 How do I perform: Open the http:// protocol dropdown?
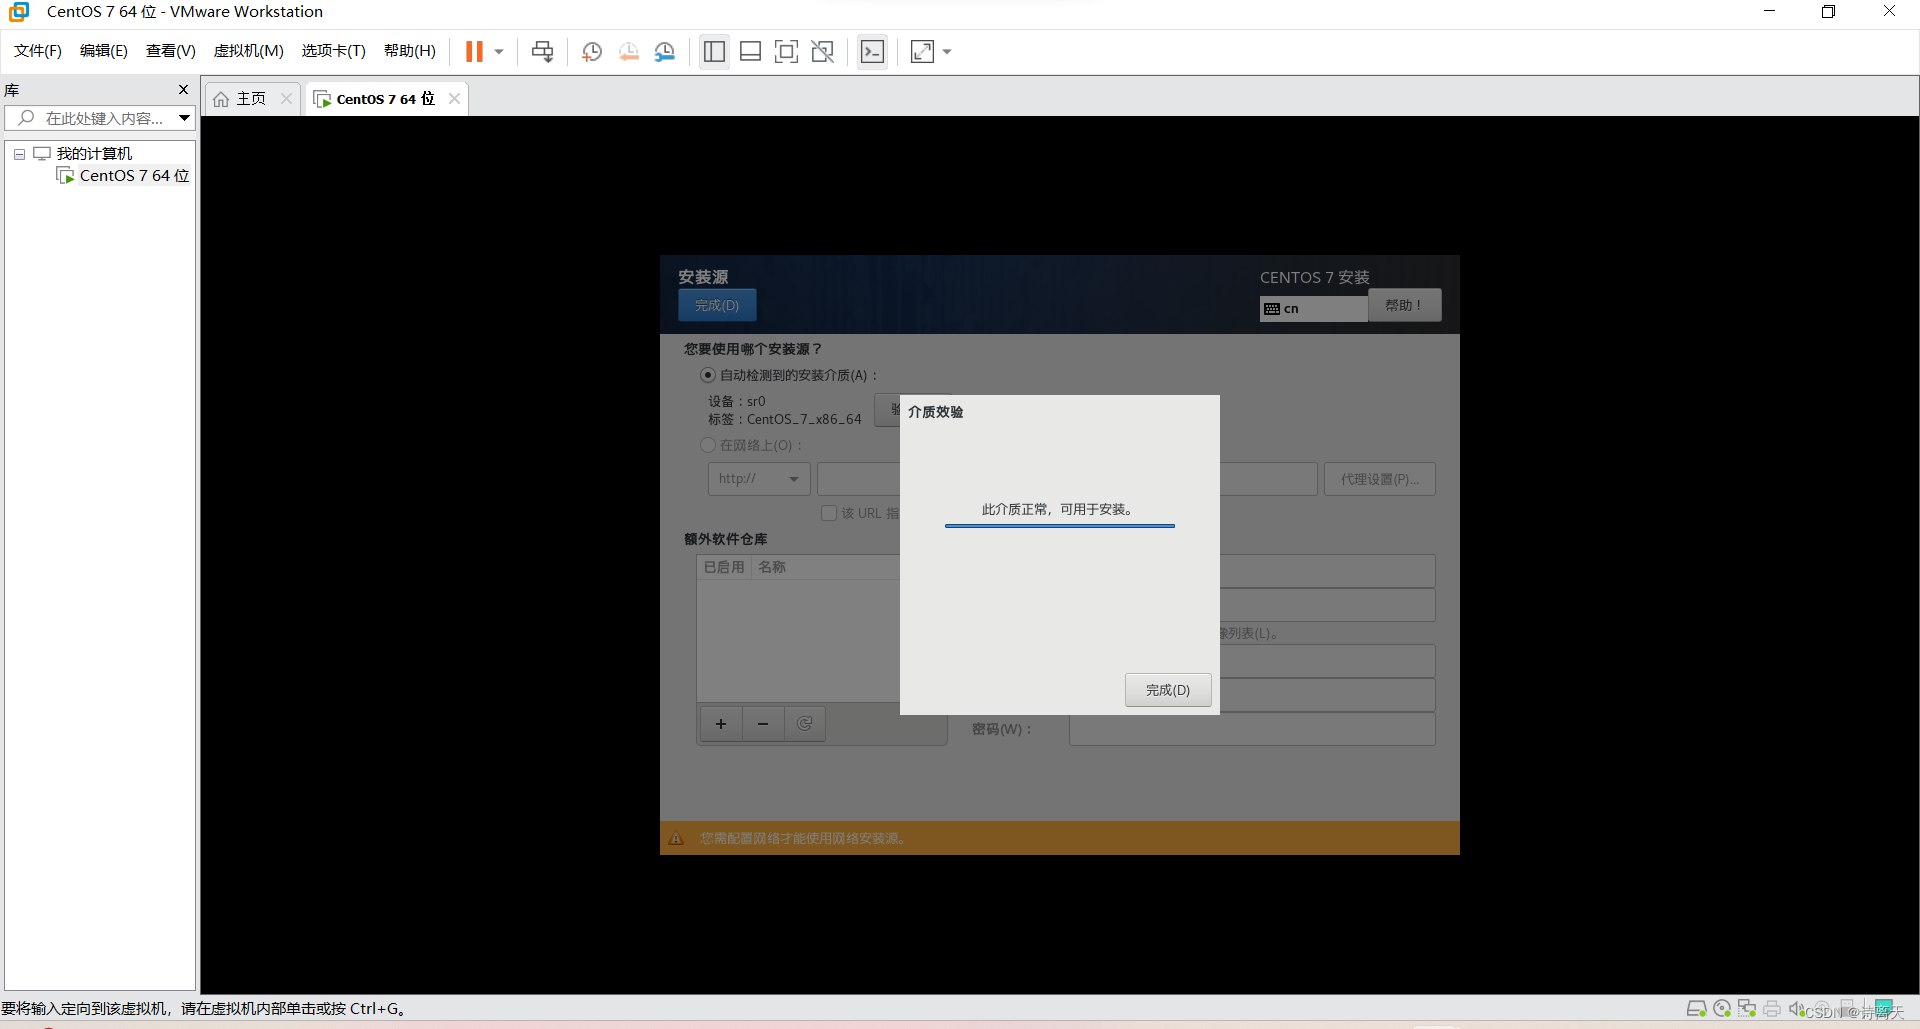click(x=759, y=479)
